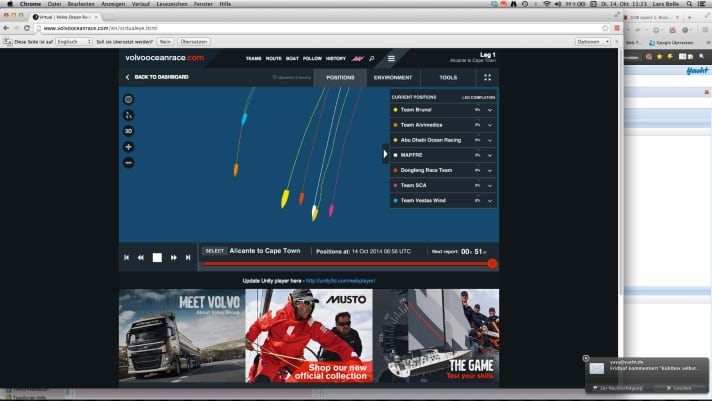Skip to the start of the race playback
This screenshot has height=401, width=712.
pos(126,257)
